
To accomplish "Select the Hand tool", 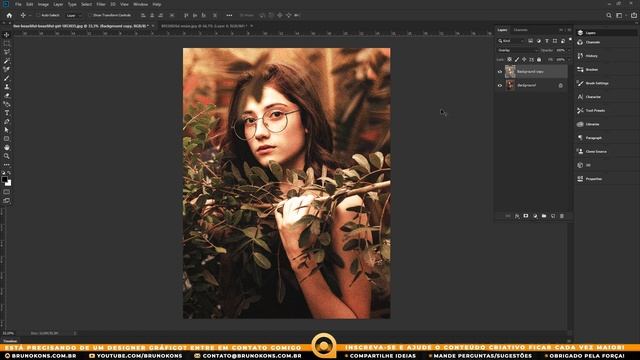I will click(7, 147).
